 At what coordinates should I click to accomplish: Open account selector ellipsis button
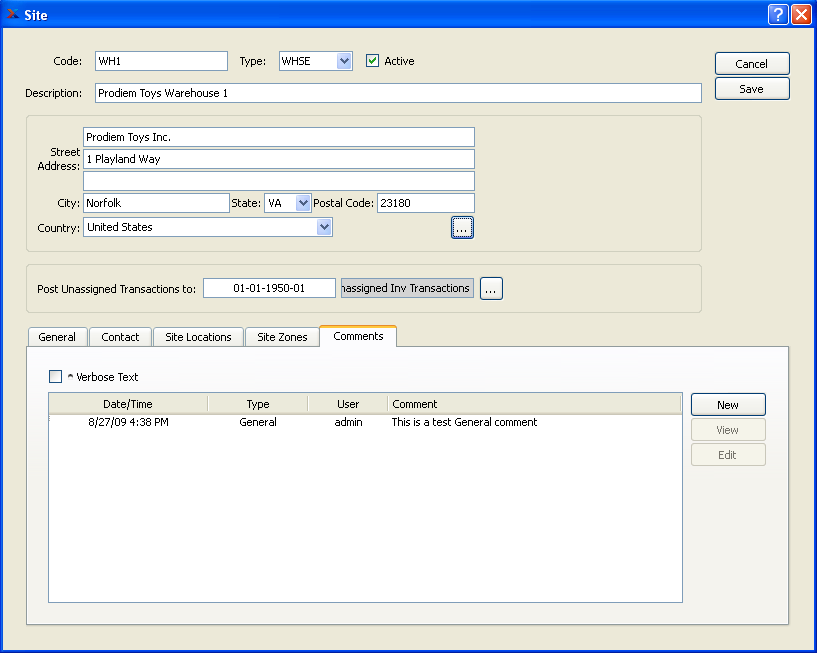click(490, 289)
